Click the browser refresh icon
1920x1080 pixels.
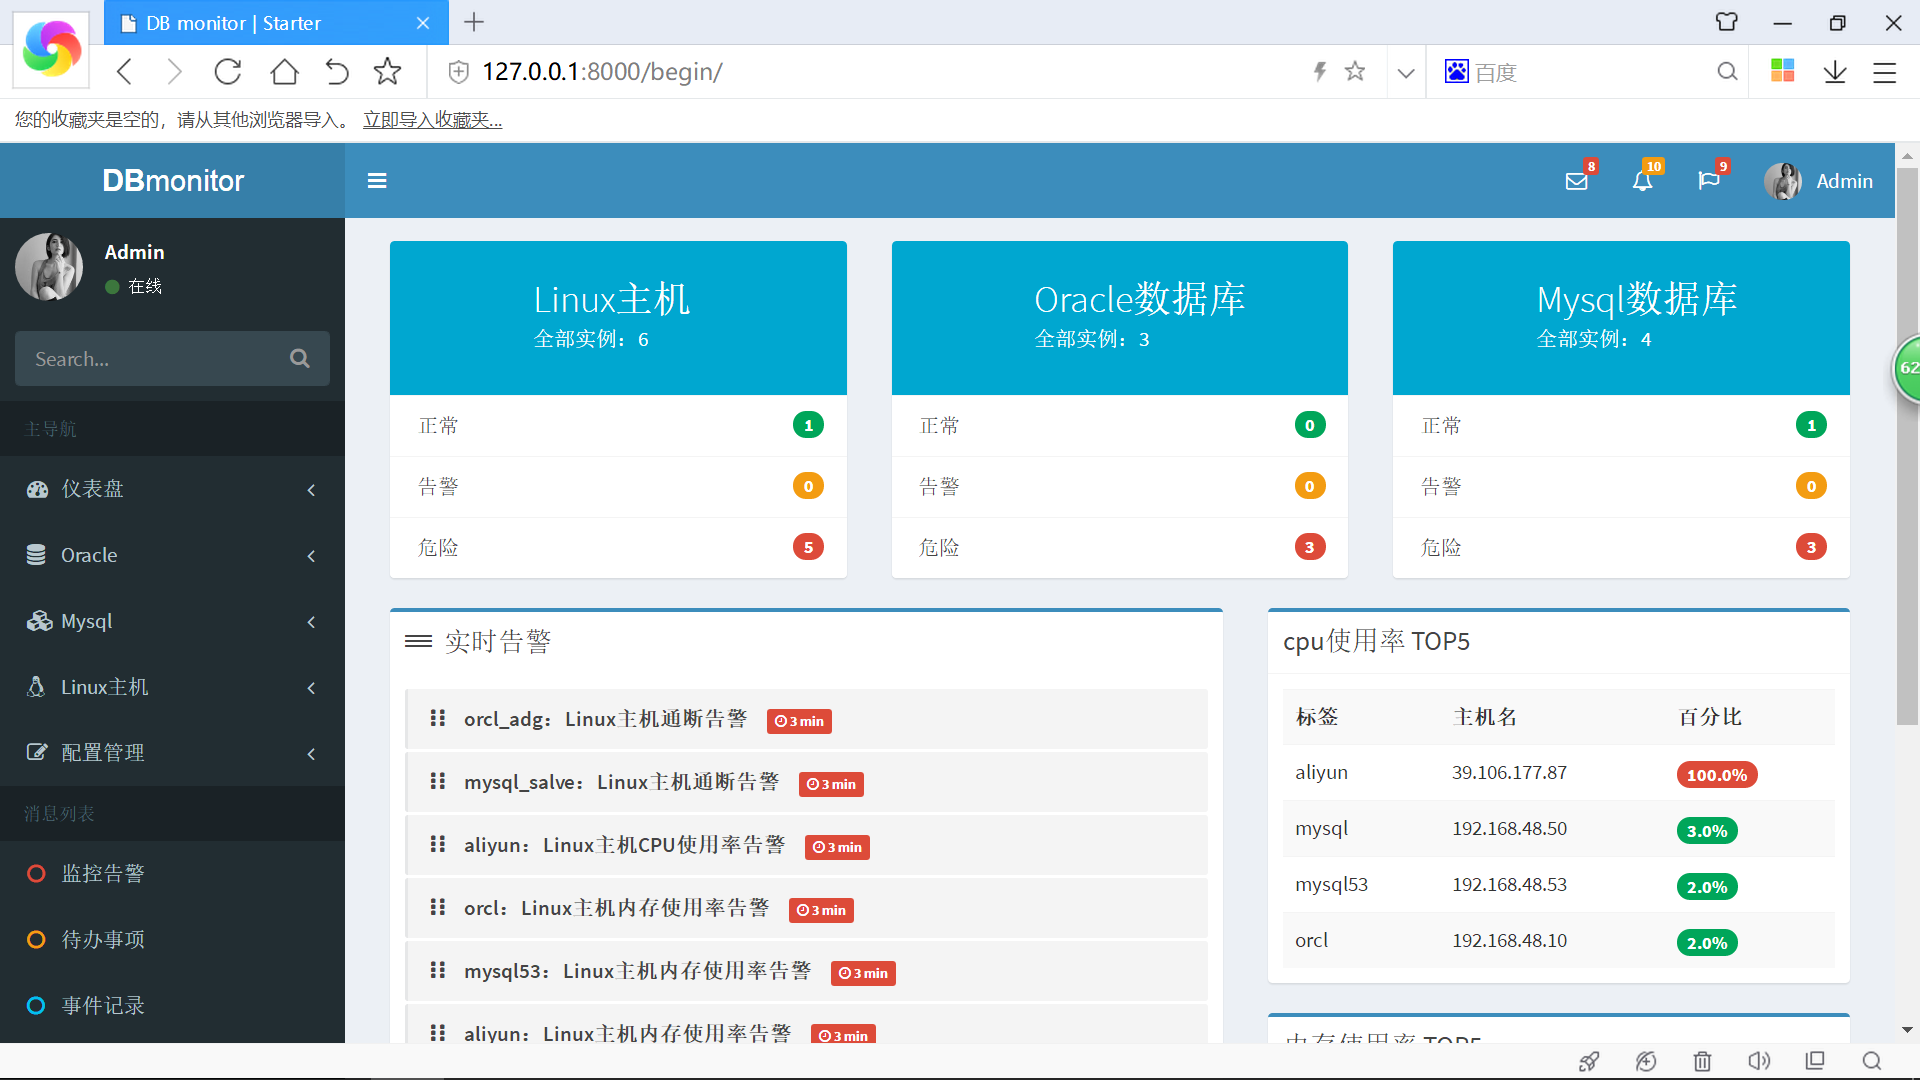click(228, 72)
